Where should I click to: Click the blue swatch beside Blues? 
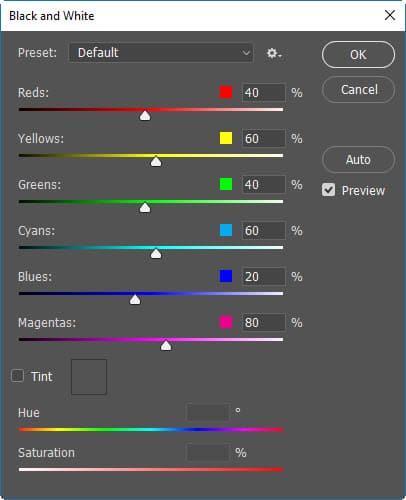click(x=226, y=276)
